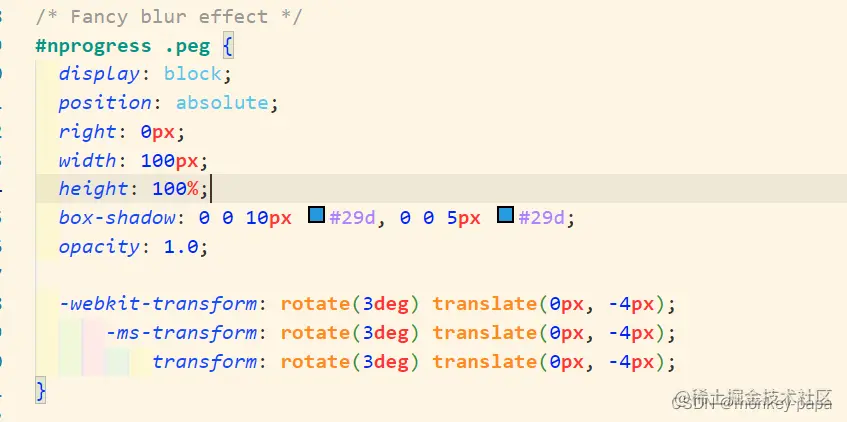Click the closing brace of the rule
The width and height of the screenshot is (847, 422).
coord(41,391)
